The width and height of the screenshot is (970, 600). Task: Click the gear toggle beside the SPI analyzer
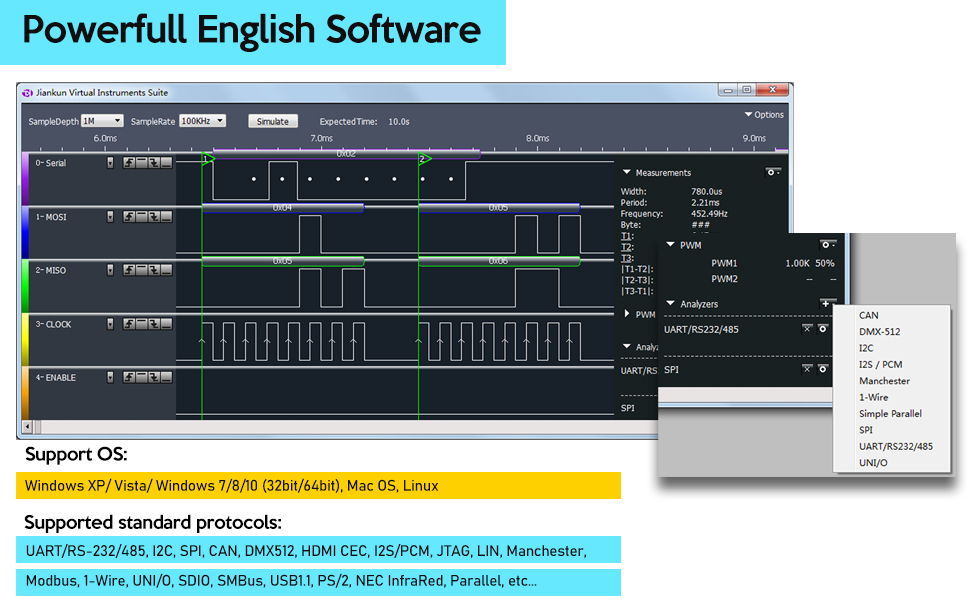pos(823,369)
